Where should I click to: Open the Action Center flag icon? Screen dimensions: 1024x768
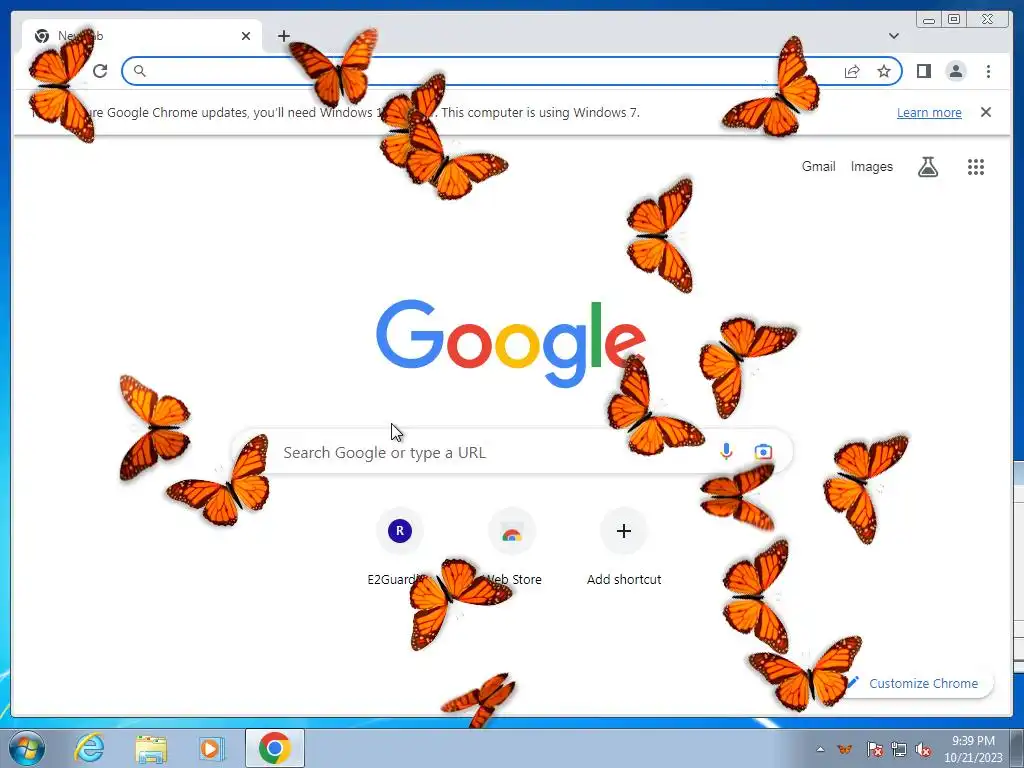[874, 749]
